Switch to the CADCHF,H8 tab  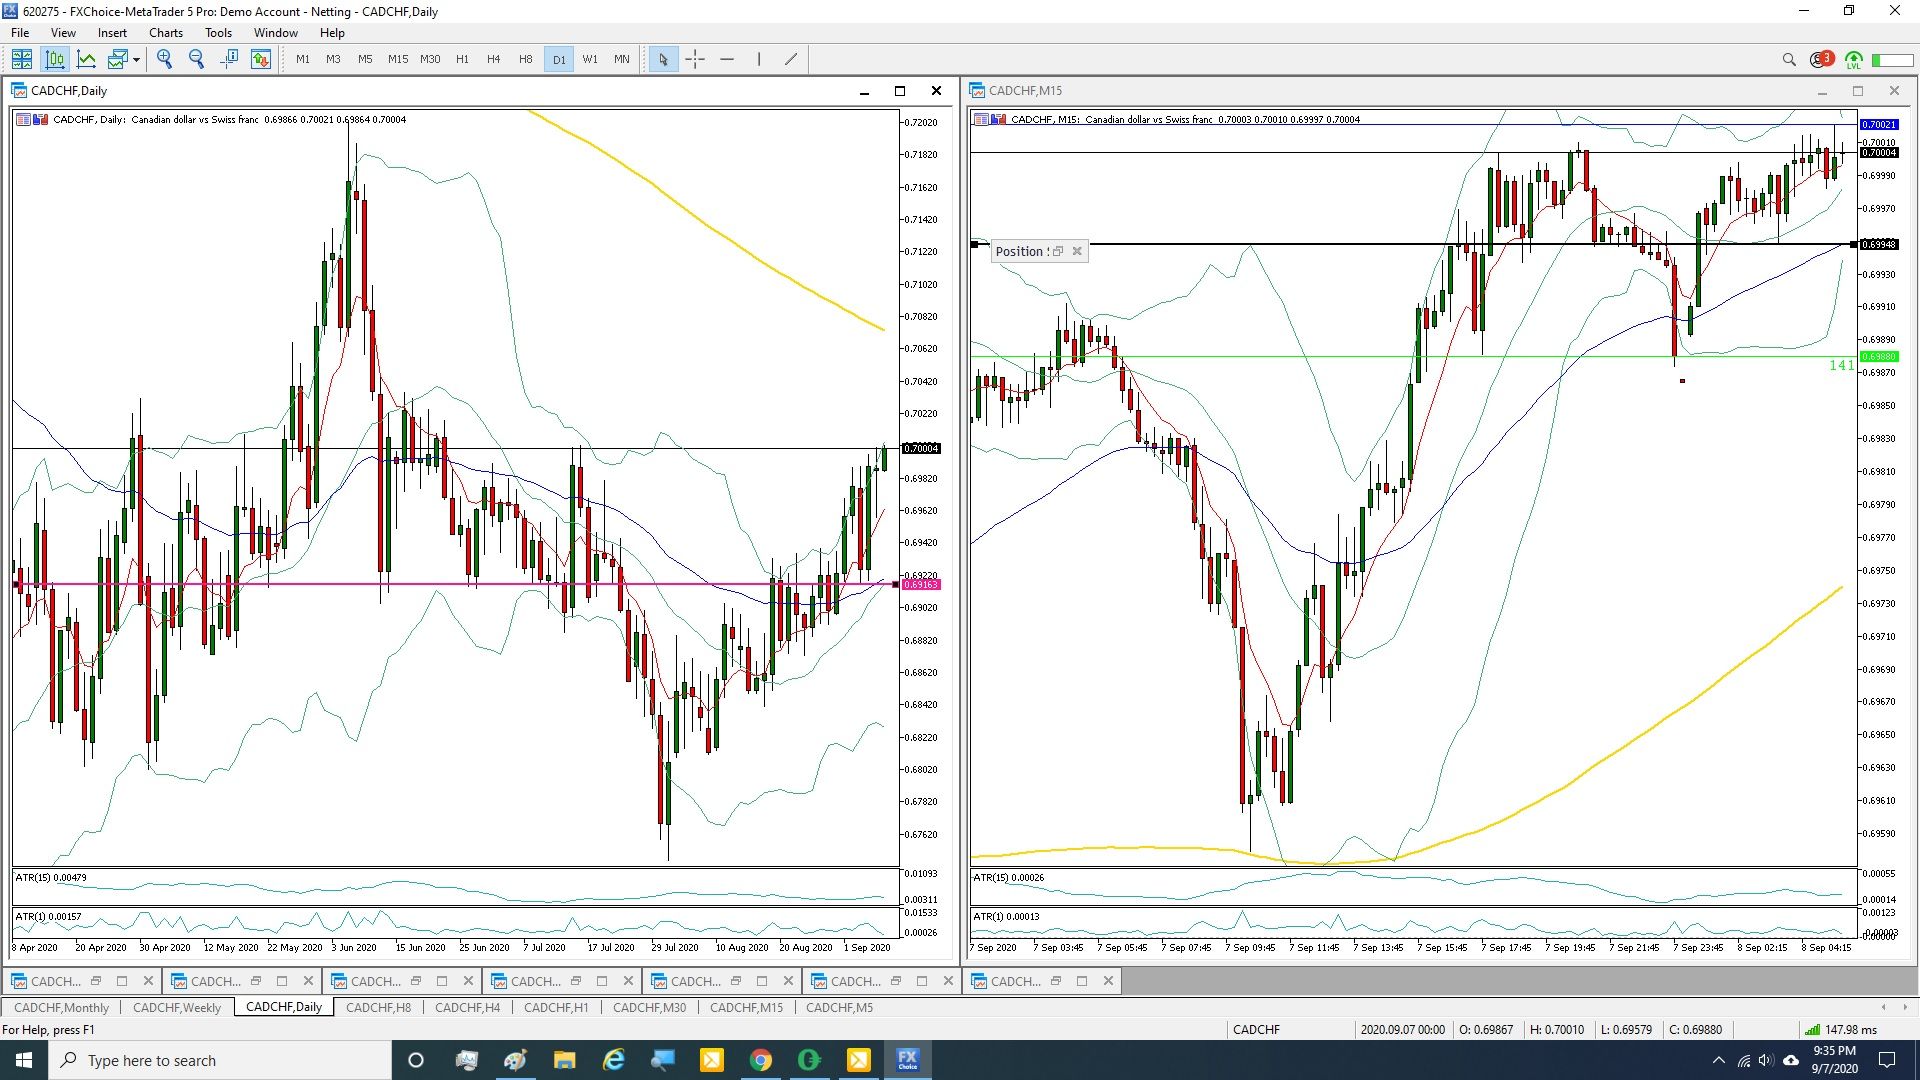coord(378,1007)
